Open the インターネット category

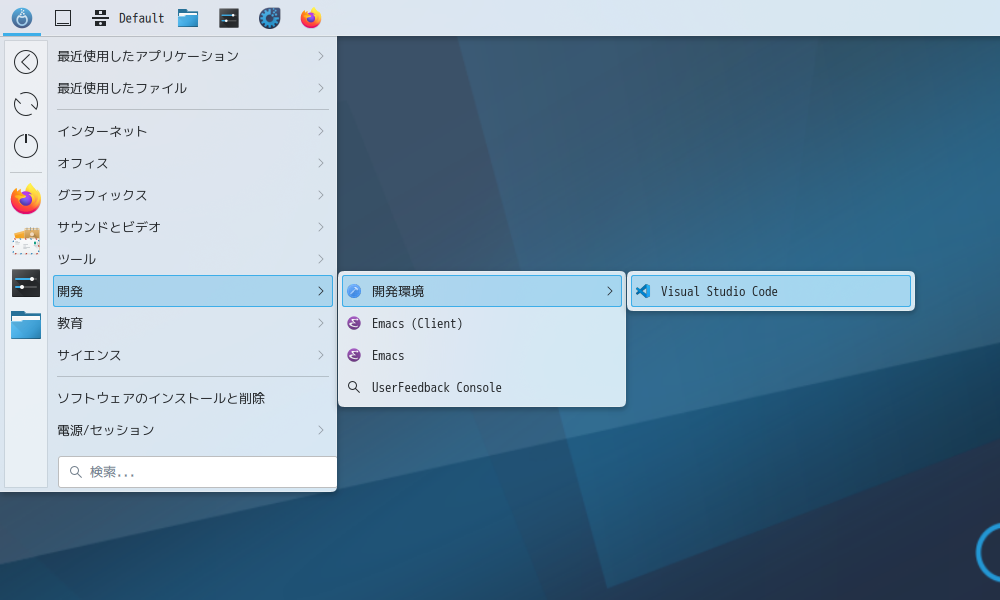tap(192, 131)
